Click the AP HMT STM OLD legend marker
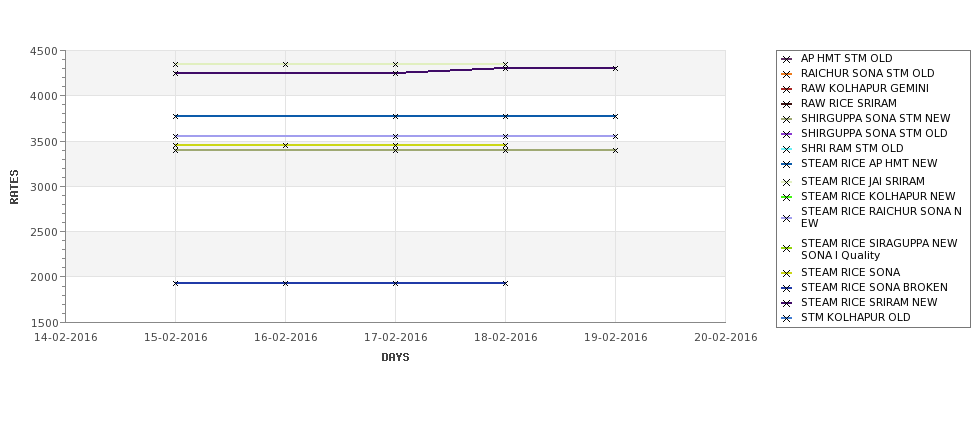975x429 pixels. 787,59
